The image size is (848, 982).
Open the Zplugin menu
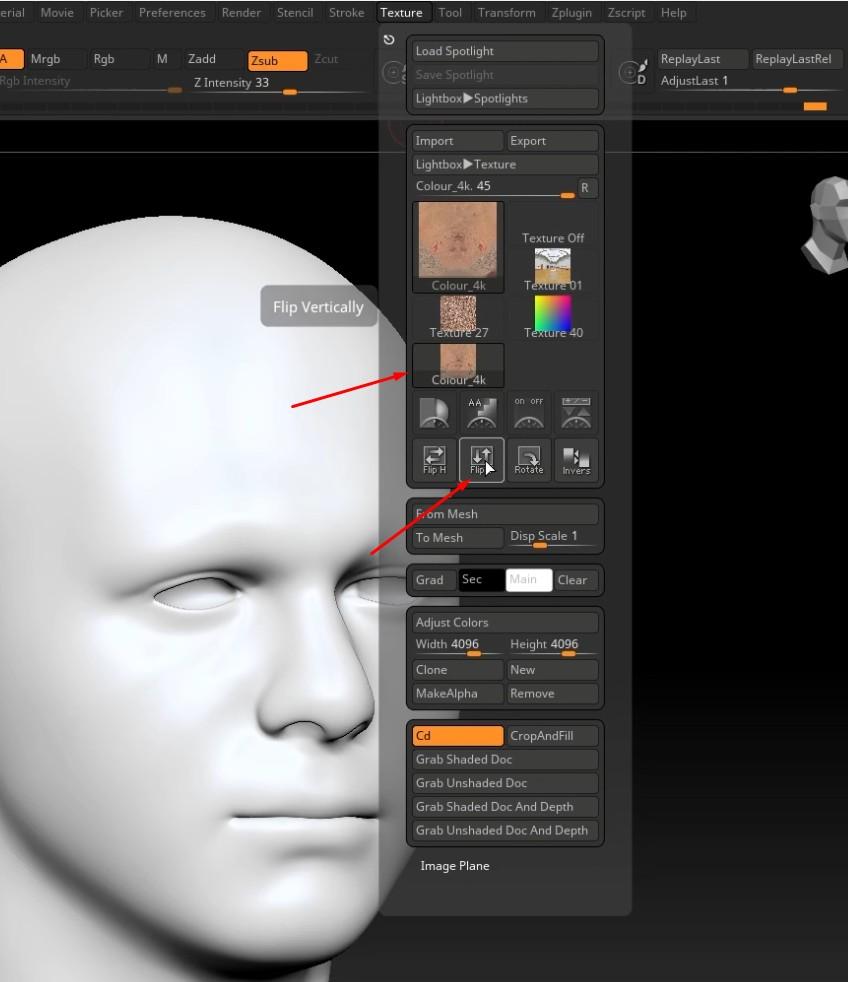click(571, 13)
